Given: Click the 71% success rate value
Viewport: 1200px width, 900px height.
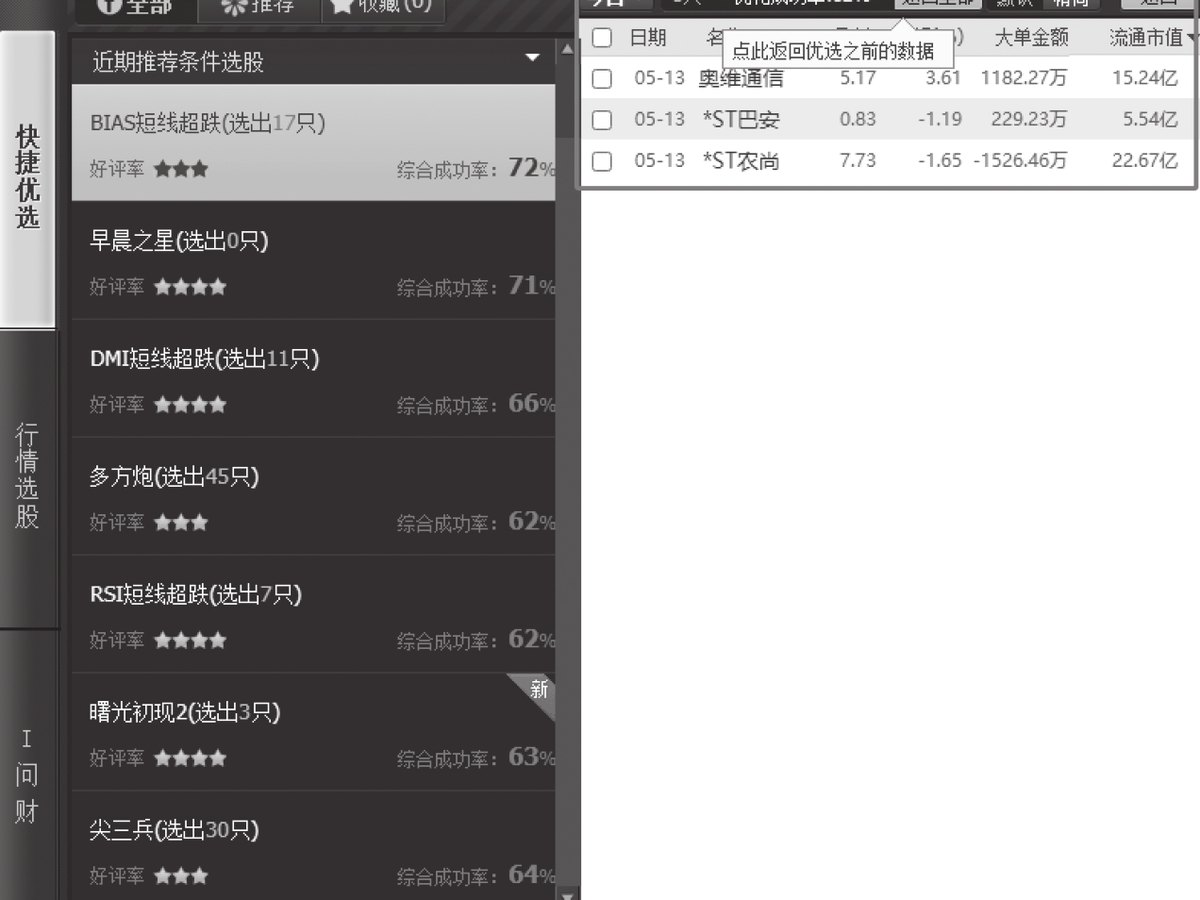Looking at the screenshot, I should (531, 286).
